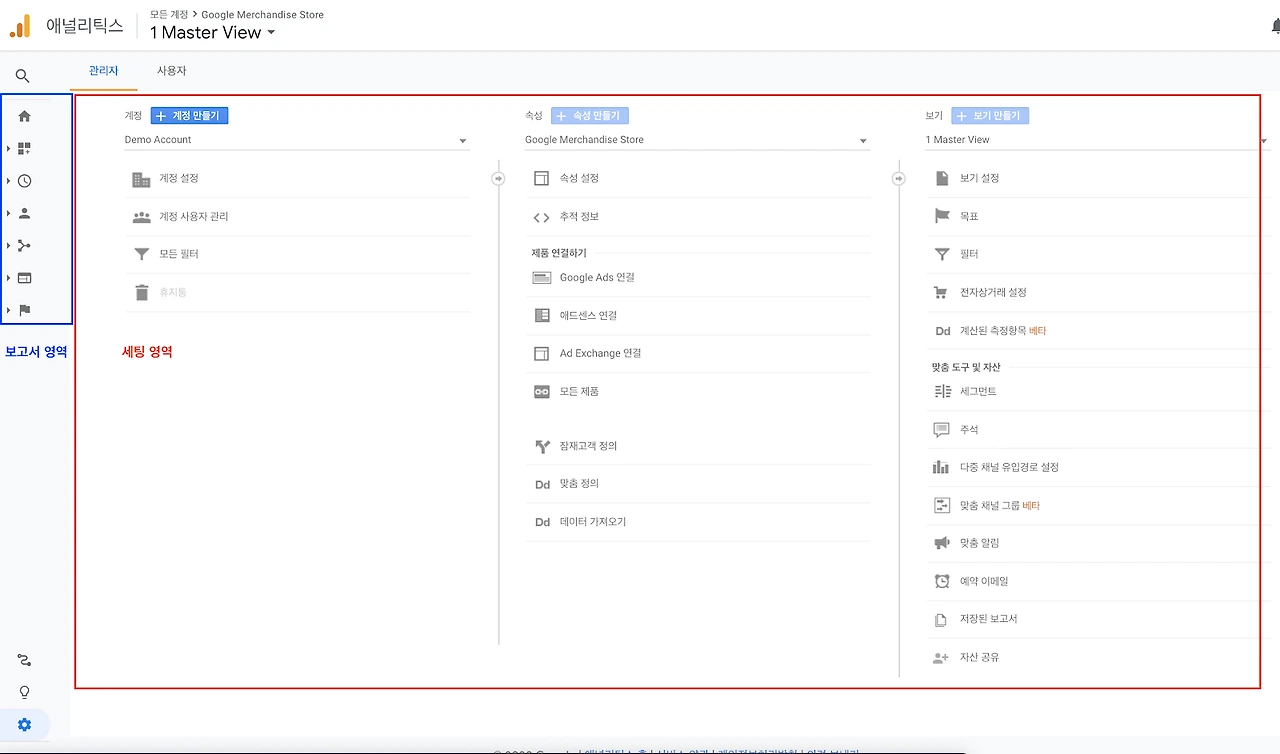Click the people icon for 계정 사용자 관리
The image size is (1280, 754).
click(x=141, y=217)
